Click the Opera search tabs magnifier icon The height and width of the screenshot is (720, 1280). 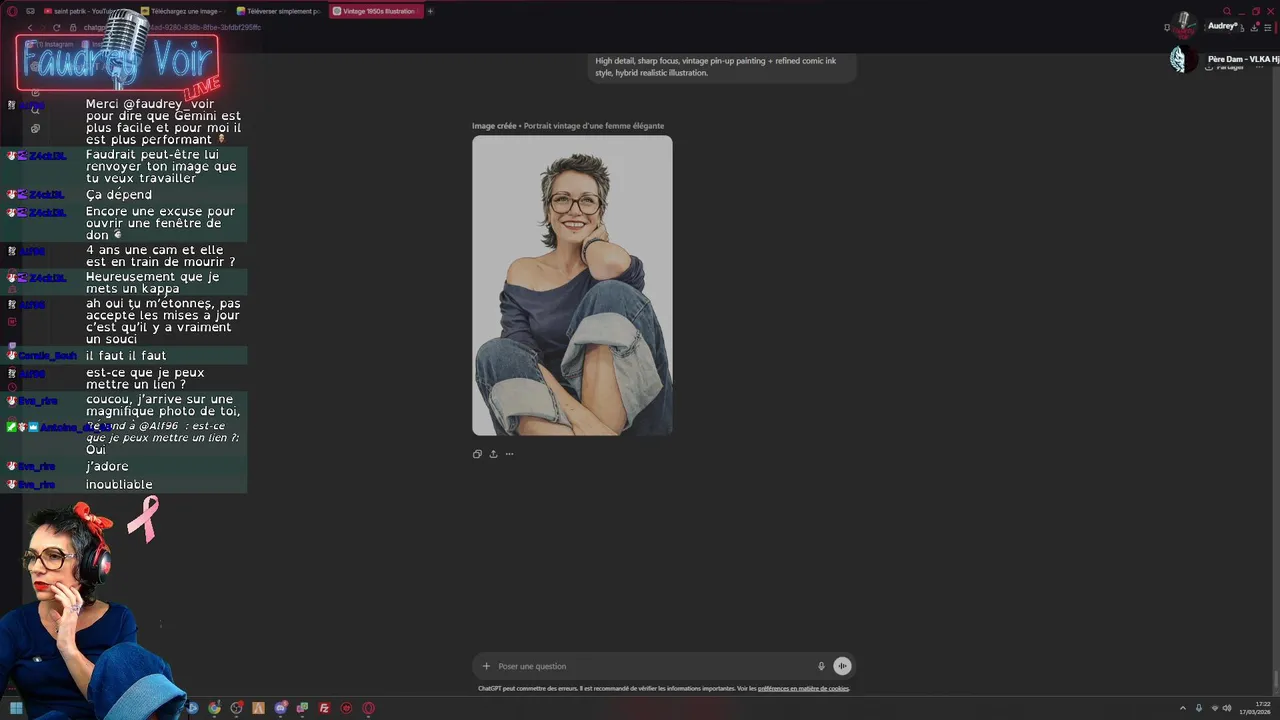coord(1227,11)
